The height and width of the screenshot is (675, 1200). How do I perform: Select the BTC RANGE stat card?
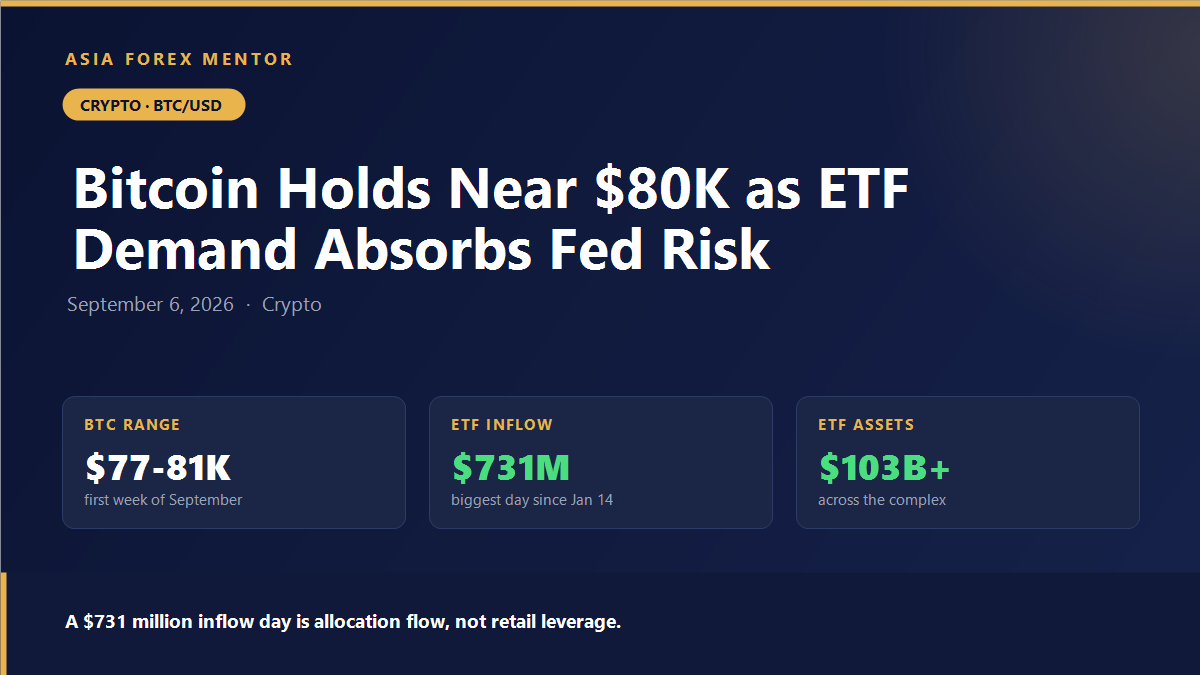(234, 462)
